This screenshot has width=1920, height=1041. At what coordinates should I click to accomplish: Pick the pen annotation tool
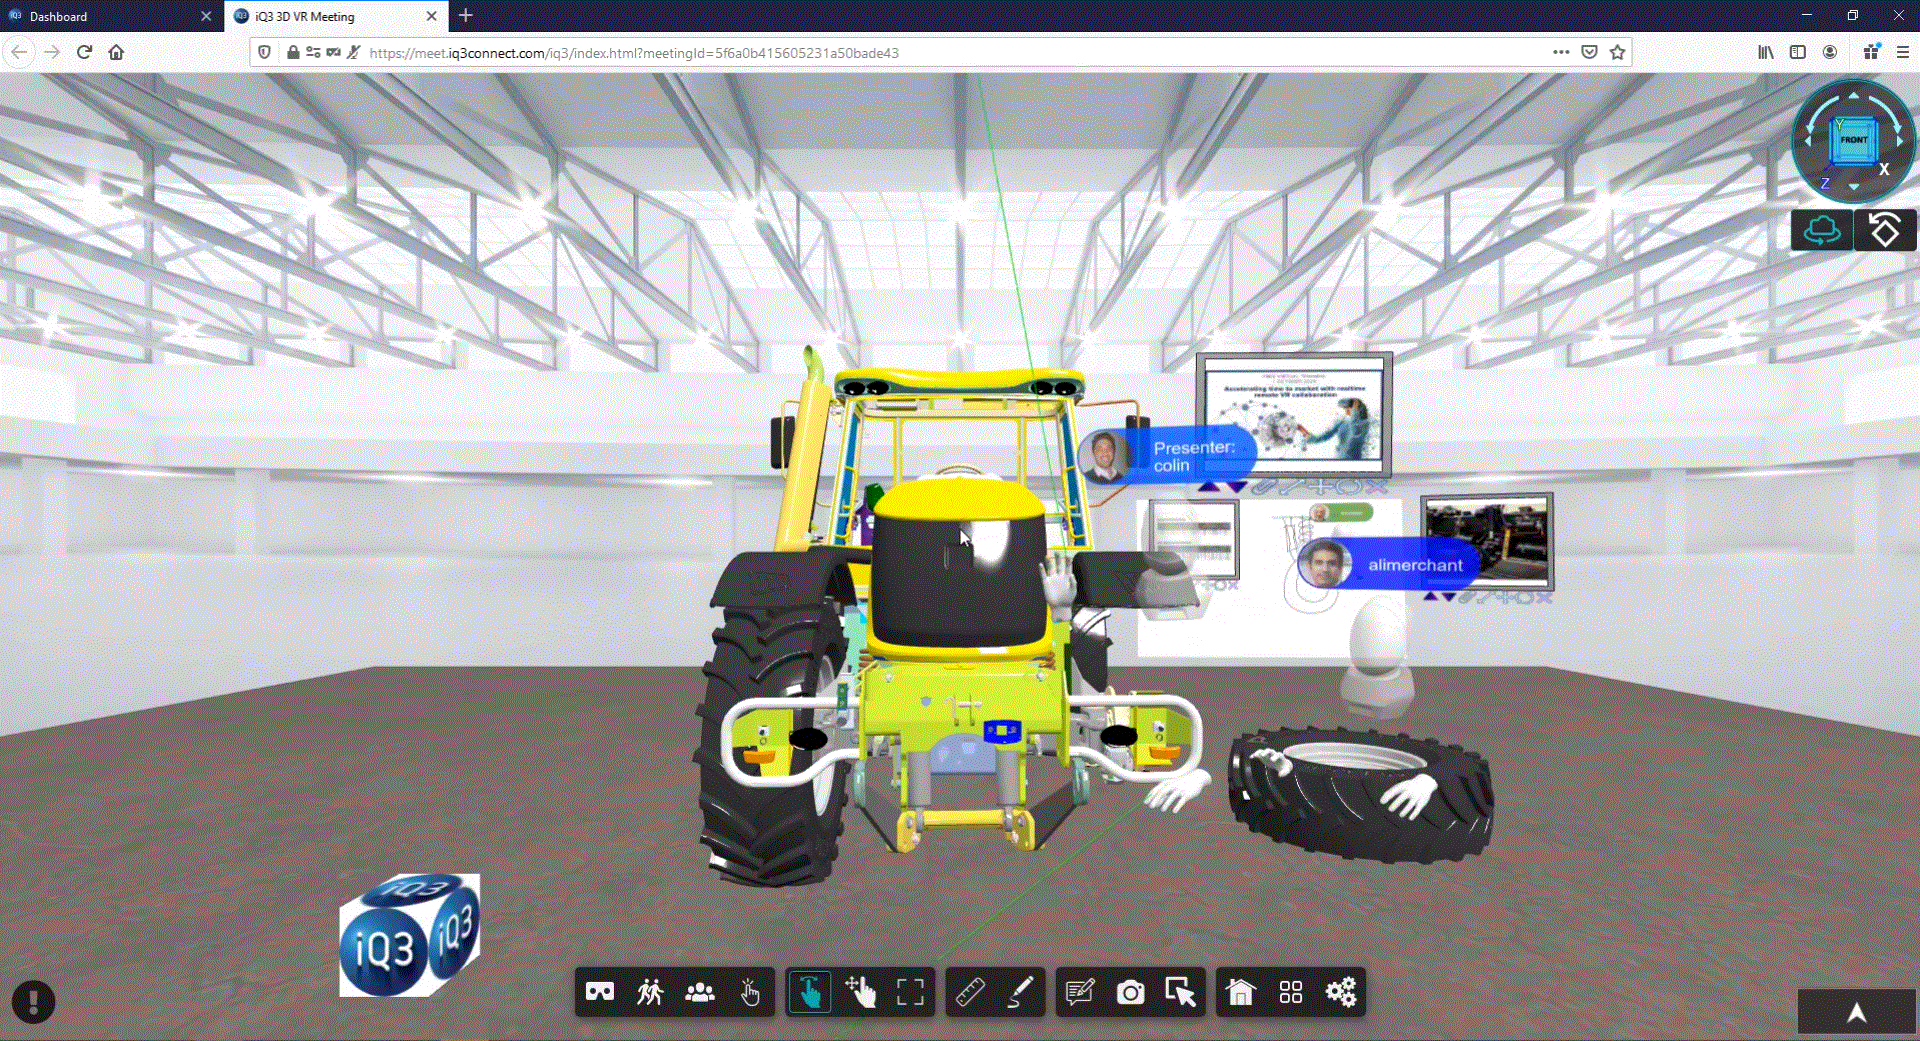coord(1022,992)
